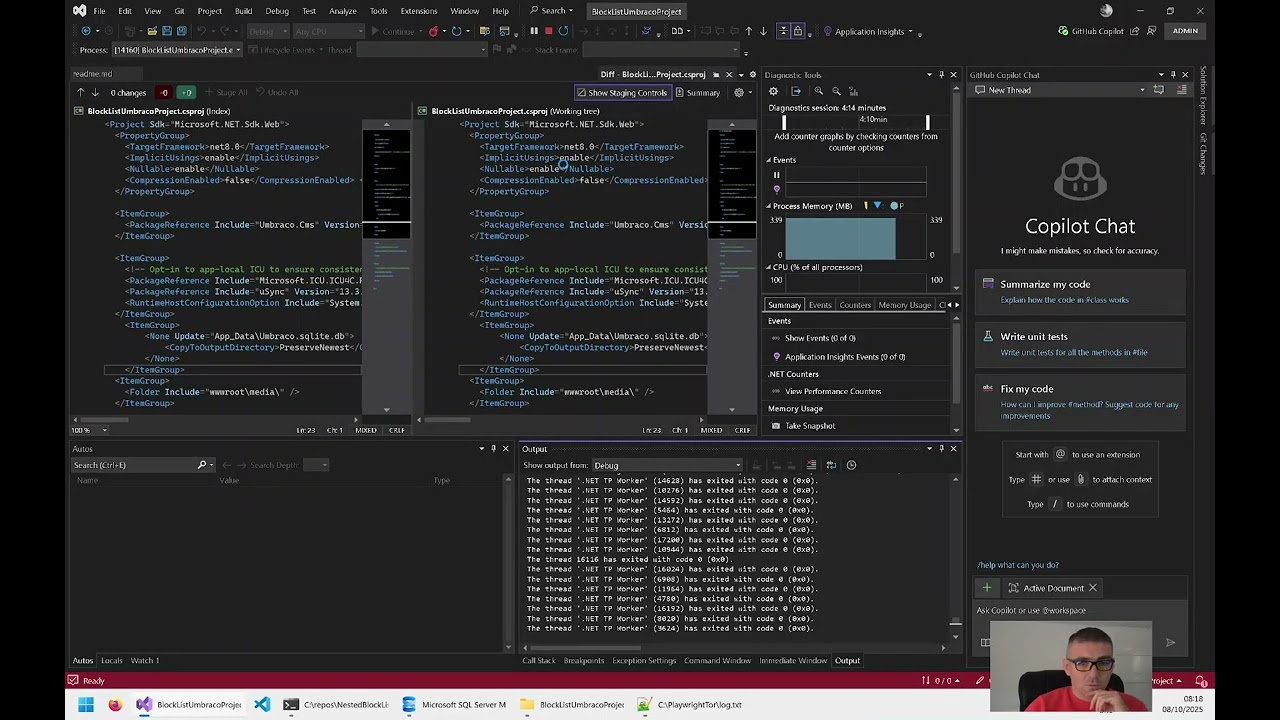Pause the debugger with the Break All icon

[x=534, y=31]
